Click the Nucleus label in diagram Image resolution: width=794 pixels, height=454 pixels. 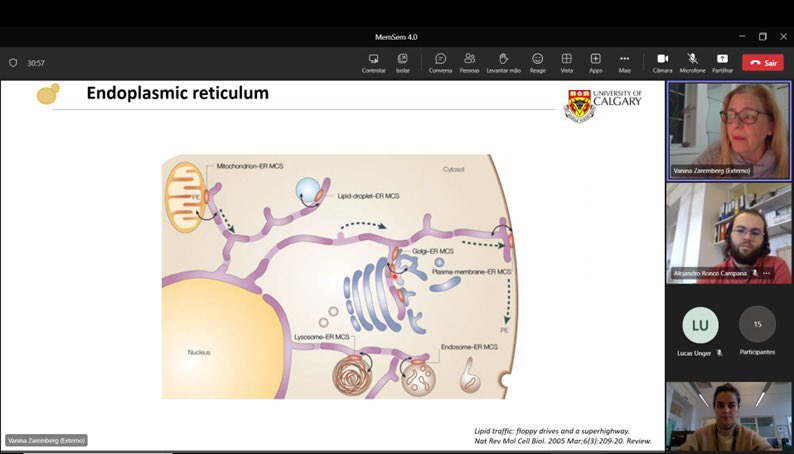coord(199,352)
